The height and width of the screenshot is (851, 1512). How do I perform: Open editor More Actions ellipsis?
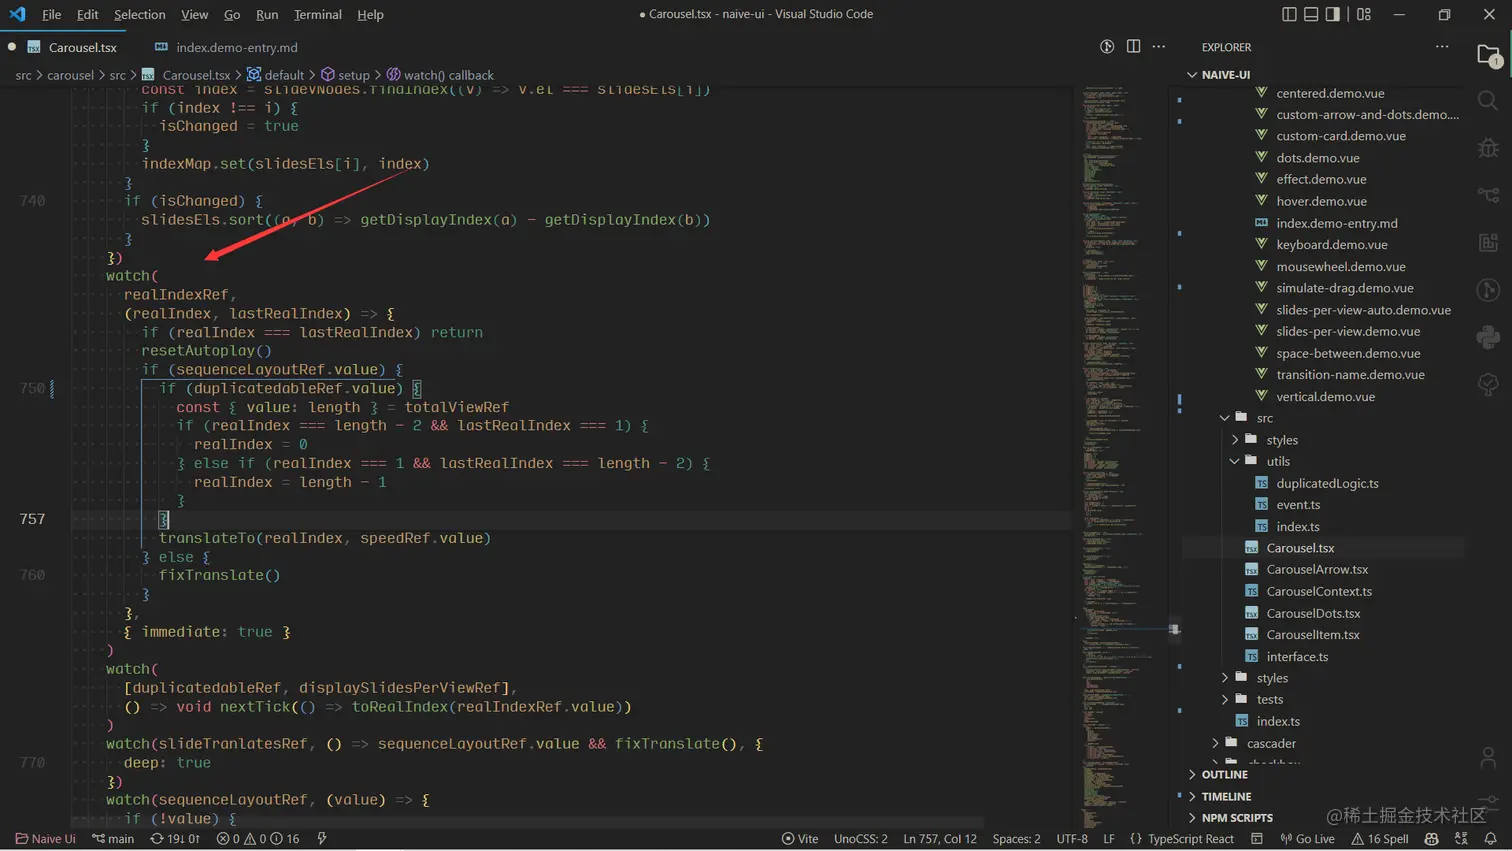1159,46
